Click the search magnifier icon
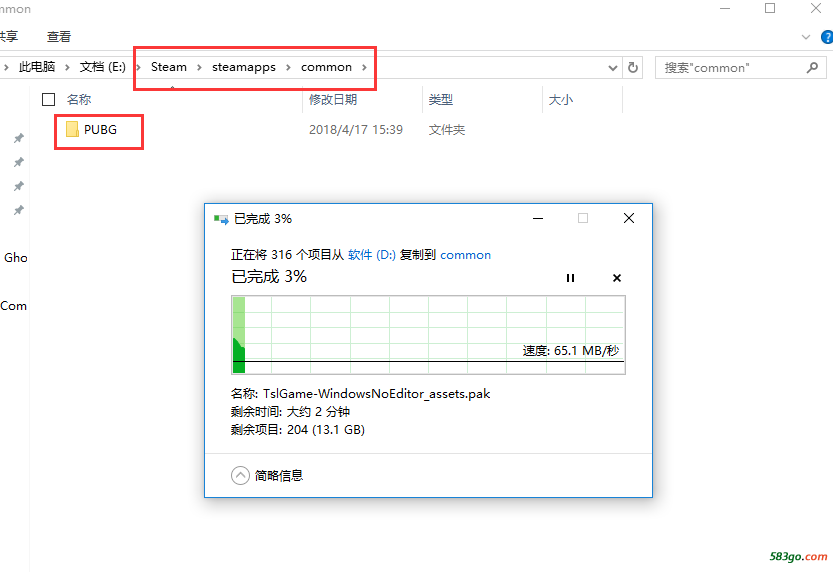Screen dimensions: 833x572 coord(812,67)
